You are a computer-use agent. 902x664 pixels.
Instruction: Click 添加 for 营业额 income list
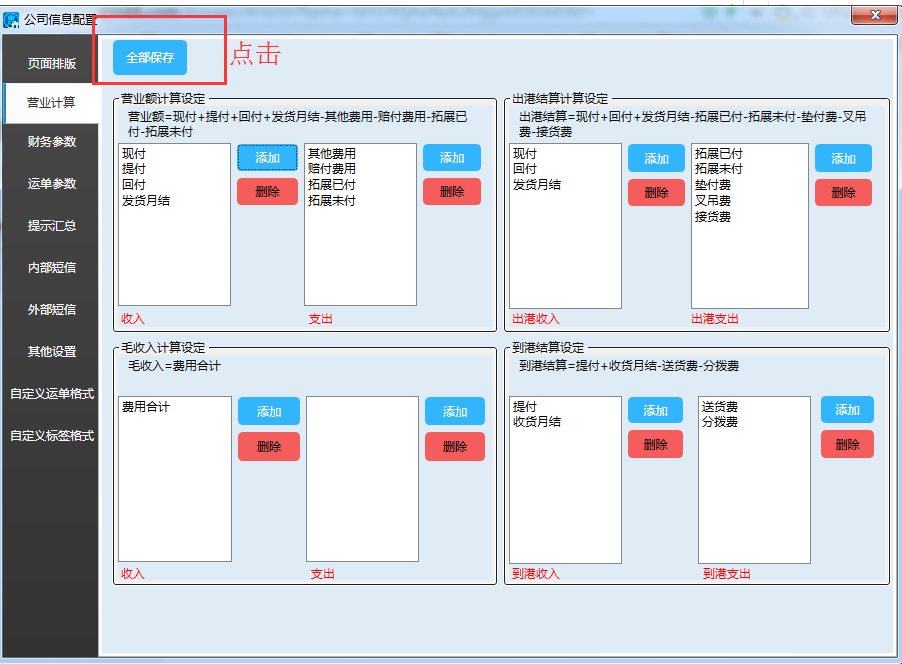pos(267,158)
